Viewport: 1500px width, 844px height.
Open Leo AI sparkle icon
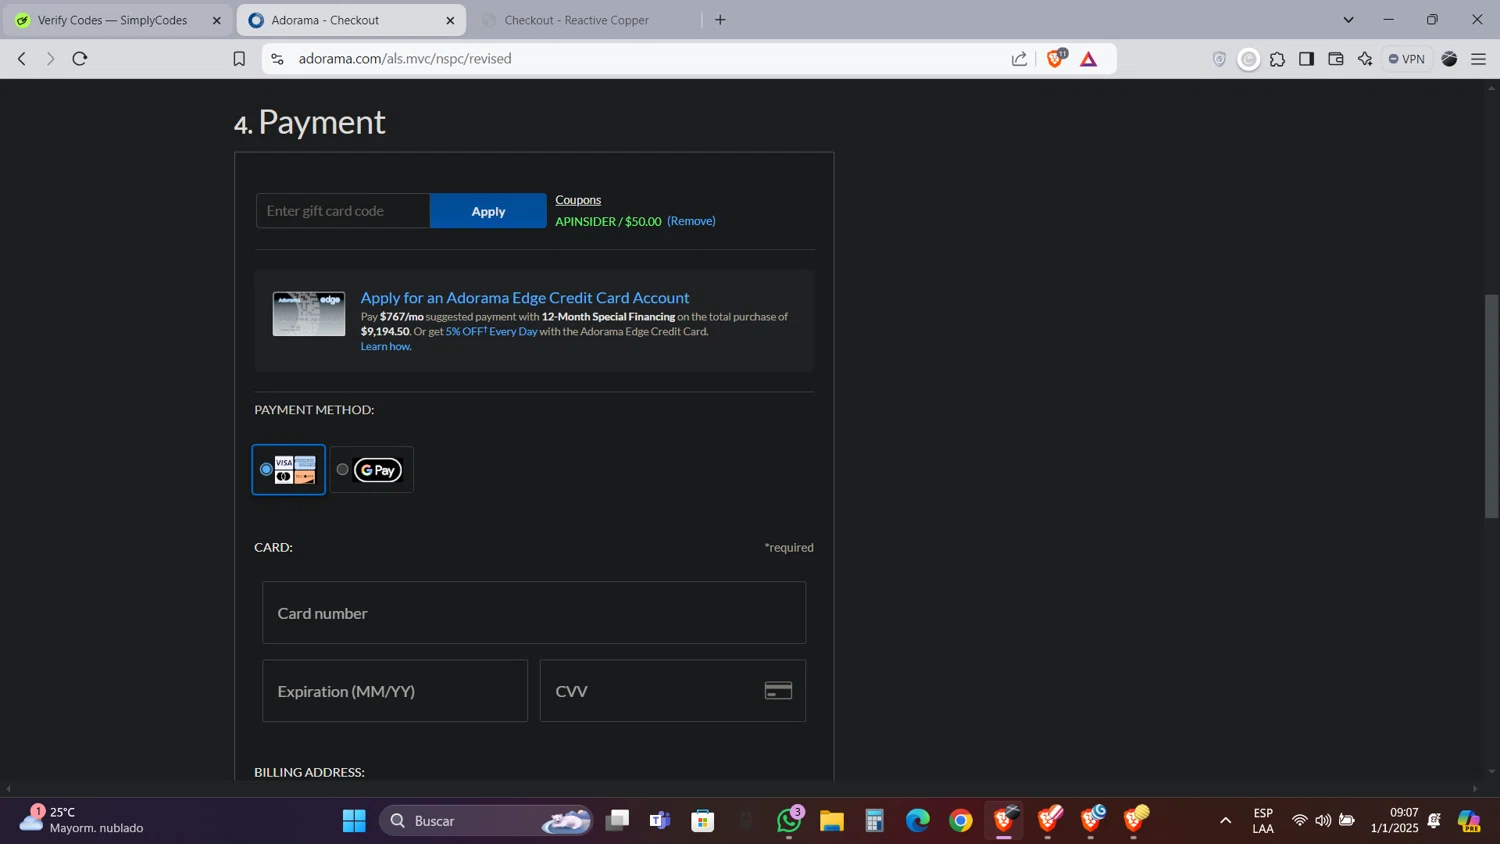pyautogui.click(x=1365, y=59)
